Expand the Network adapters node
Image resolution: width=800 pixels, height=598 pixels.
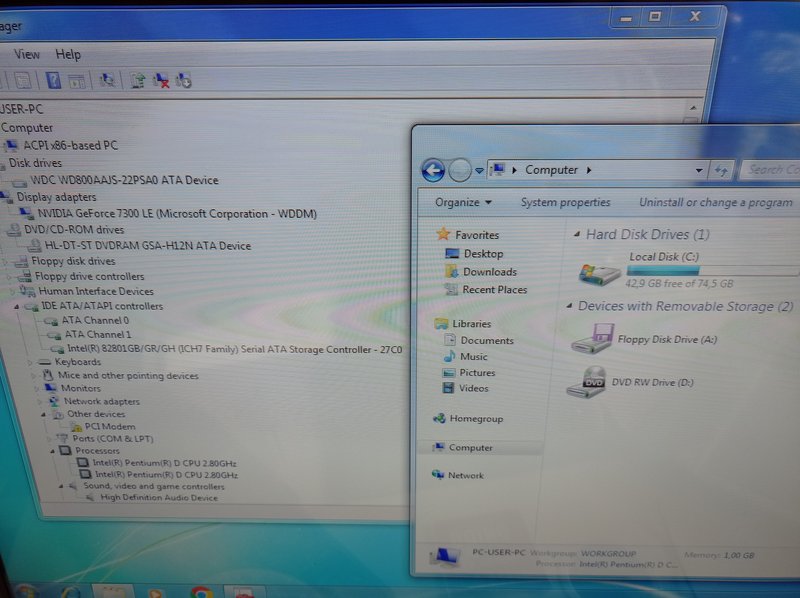click(x=40, y=402)
